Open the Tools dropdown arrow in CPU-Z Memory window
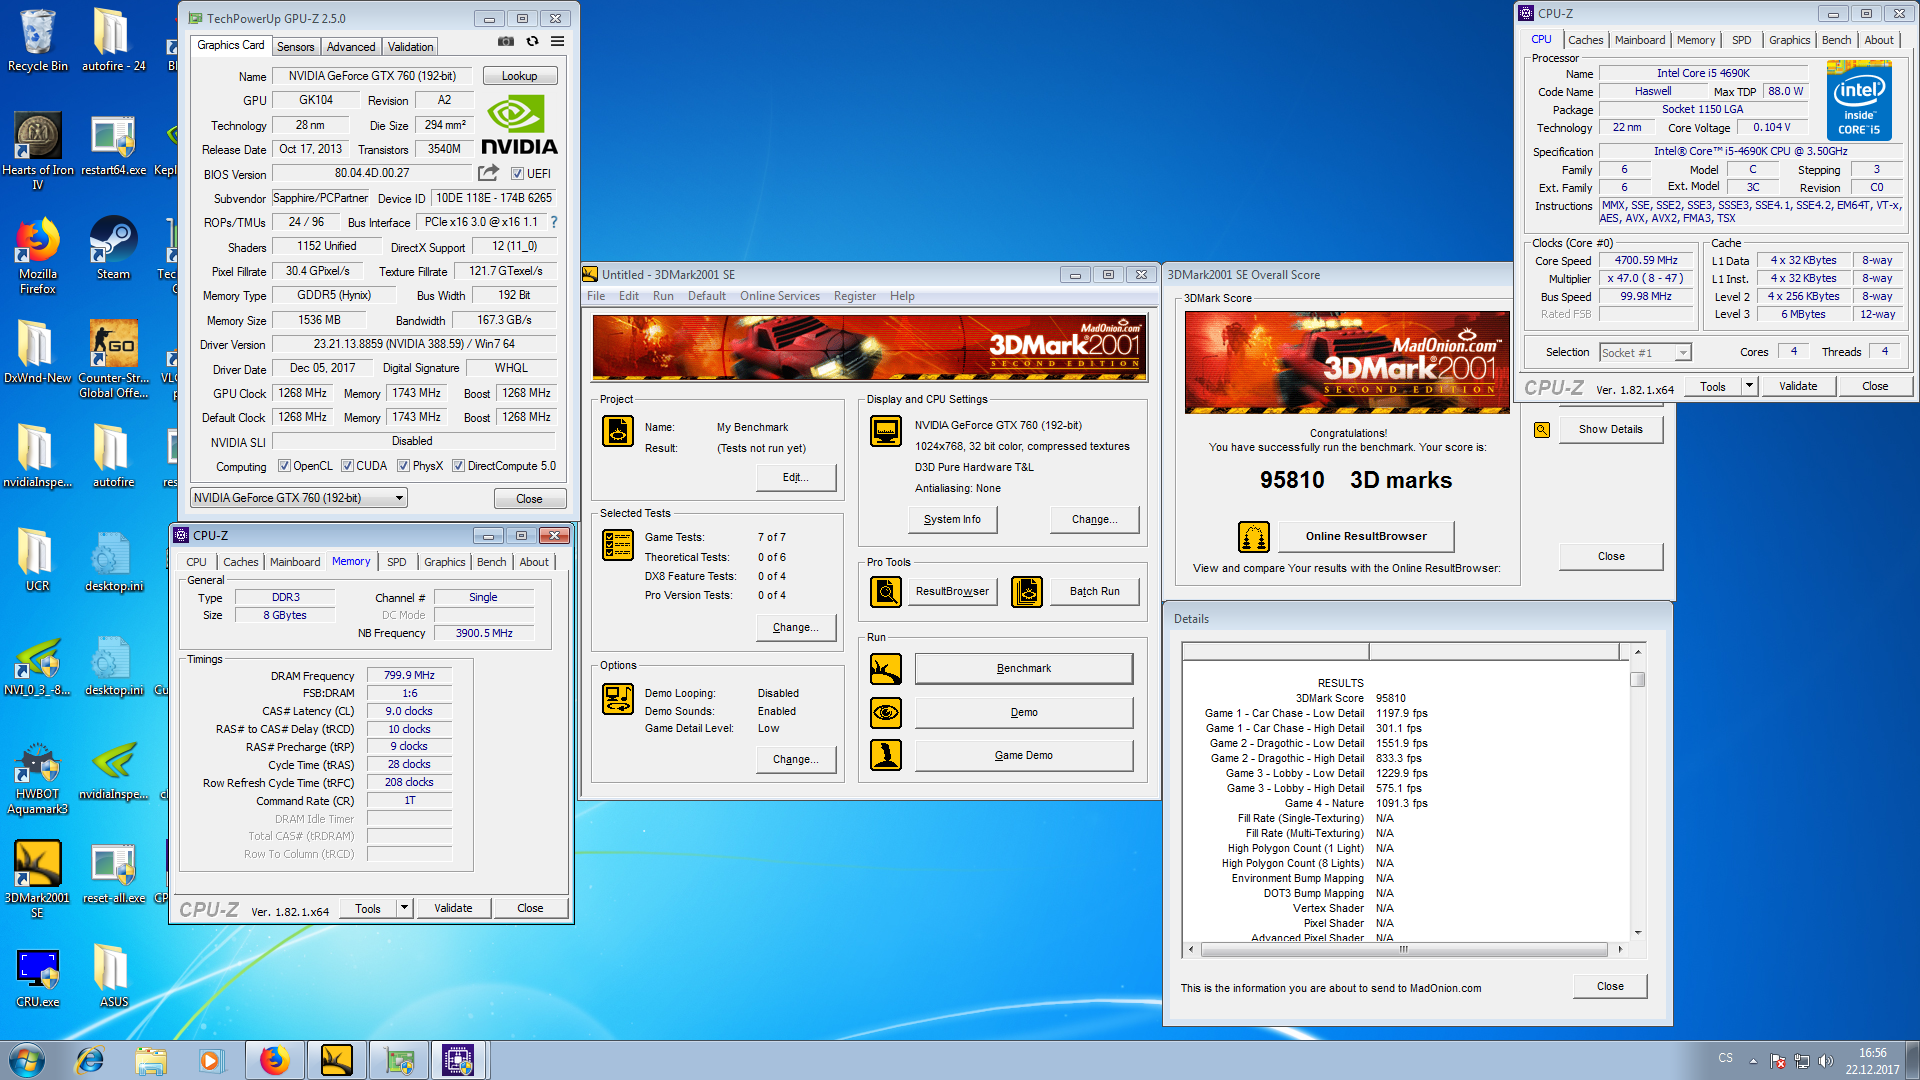This screenshot has height=1080, width=1920. pyautogui.click(x=405, y=908)
